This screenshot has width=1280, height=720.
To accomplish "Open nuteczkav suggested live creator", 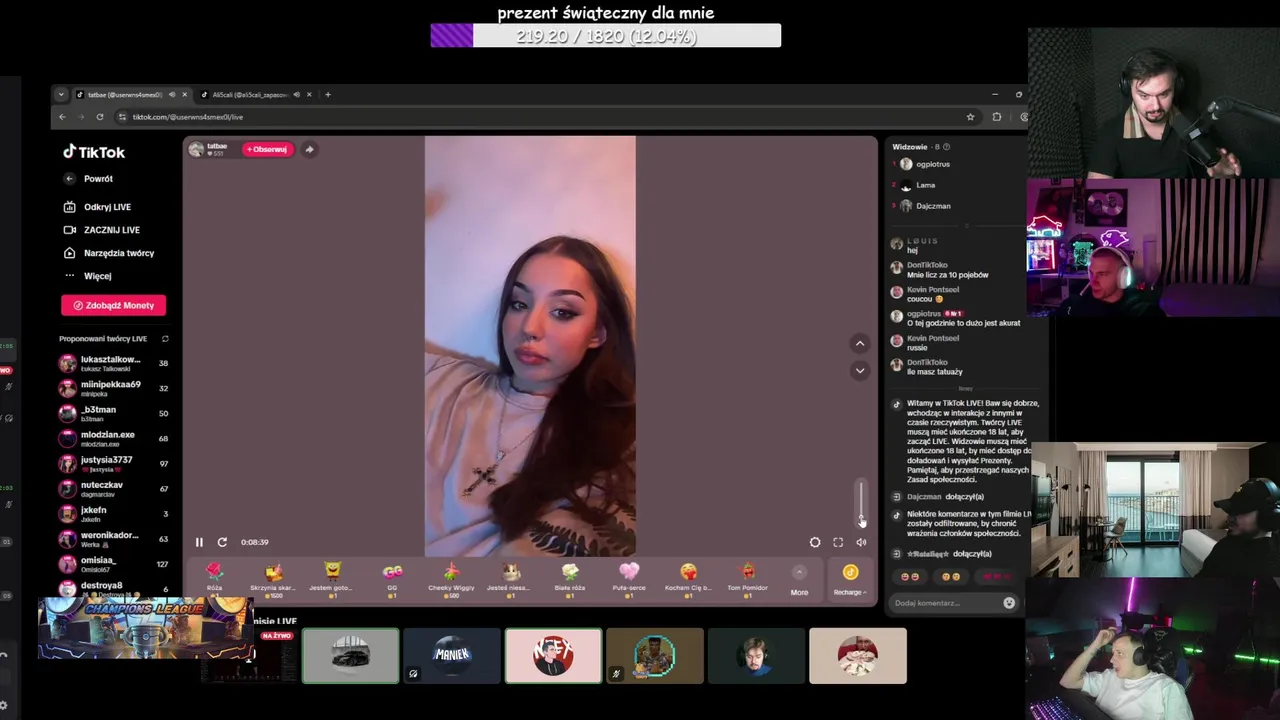I will pyautogui.click(x=113, y=488).
